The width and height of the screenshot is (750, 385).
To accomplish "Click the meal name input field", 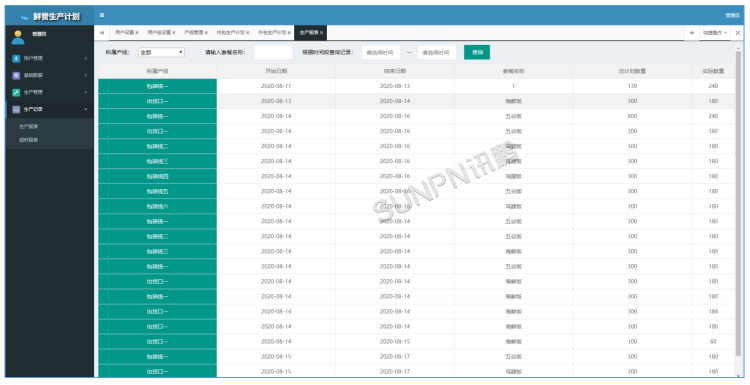I will [x=273, y=53].
